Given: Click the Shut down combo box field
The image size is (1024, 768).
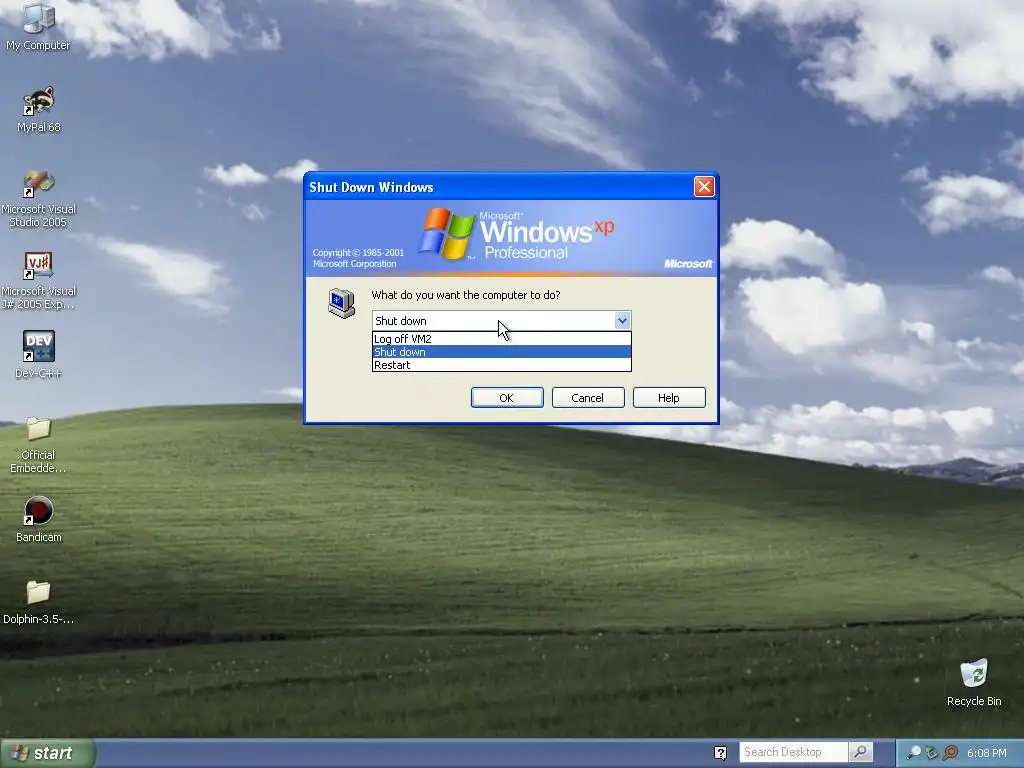Looking at the screenshot, I should pos(502,321).
